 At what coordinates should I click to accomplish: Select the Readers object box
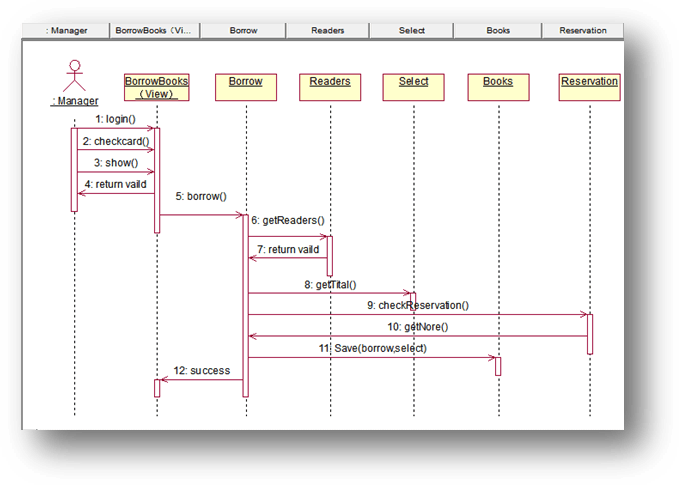(x=330, y=87)
